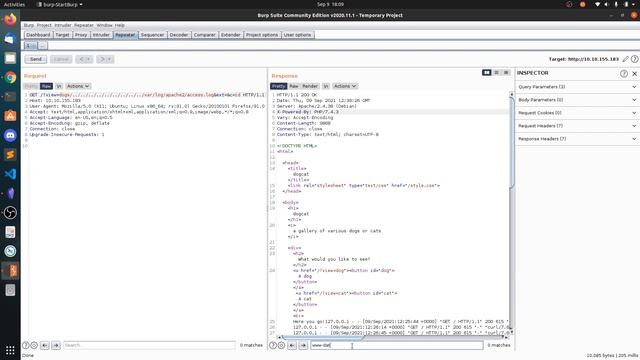Switch to the Proxy tab
The width and height of the screenshot is (640, 360).
coord(81,35)
